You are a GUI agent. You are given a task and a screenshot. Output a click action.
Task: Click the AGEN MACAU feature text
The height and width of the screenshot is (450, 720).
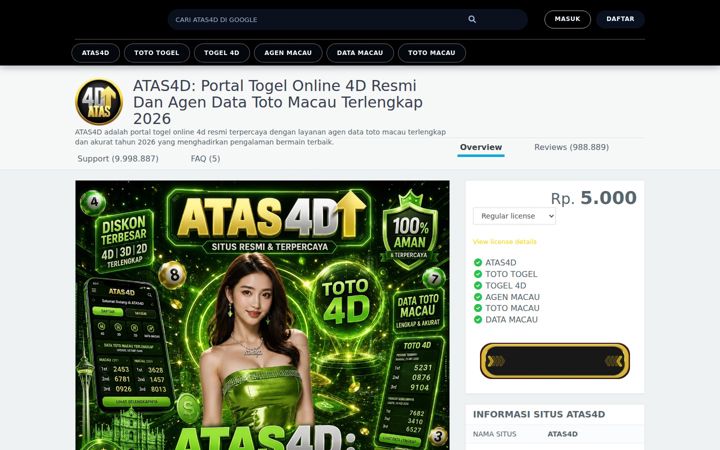(512, 297)
